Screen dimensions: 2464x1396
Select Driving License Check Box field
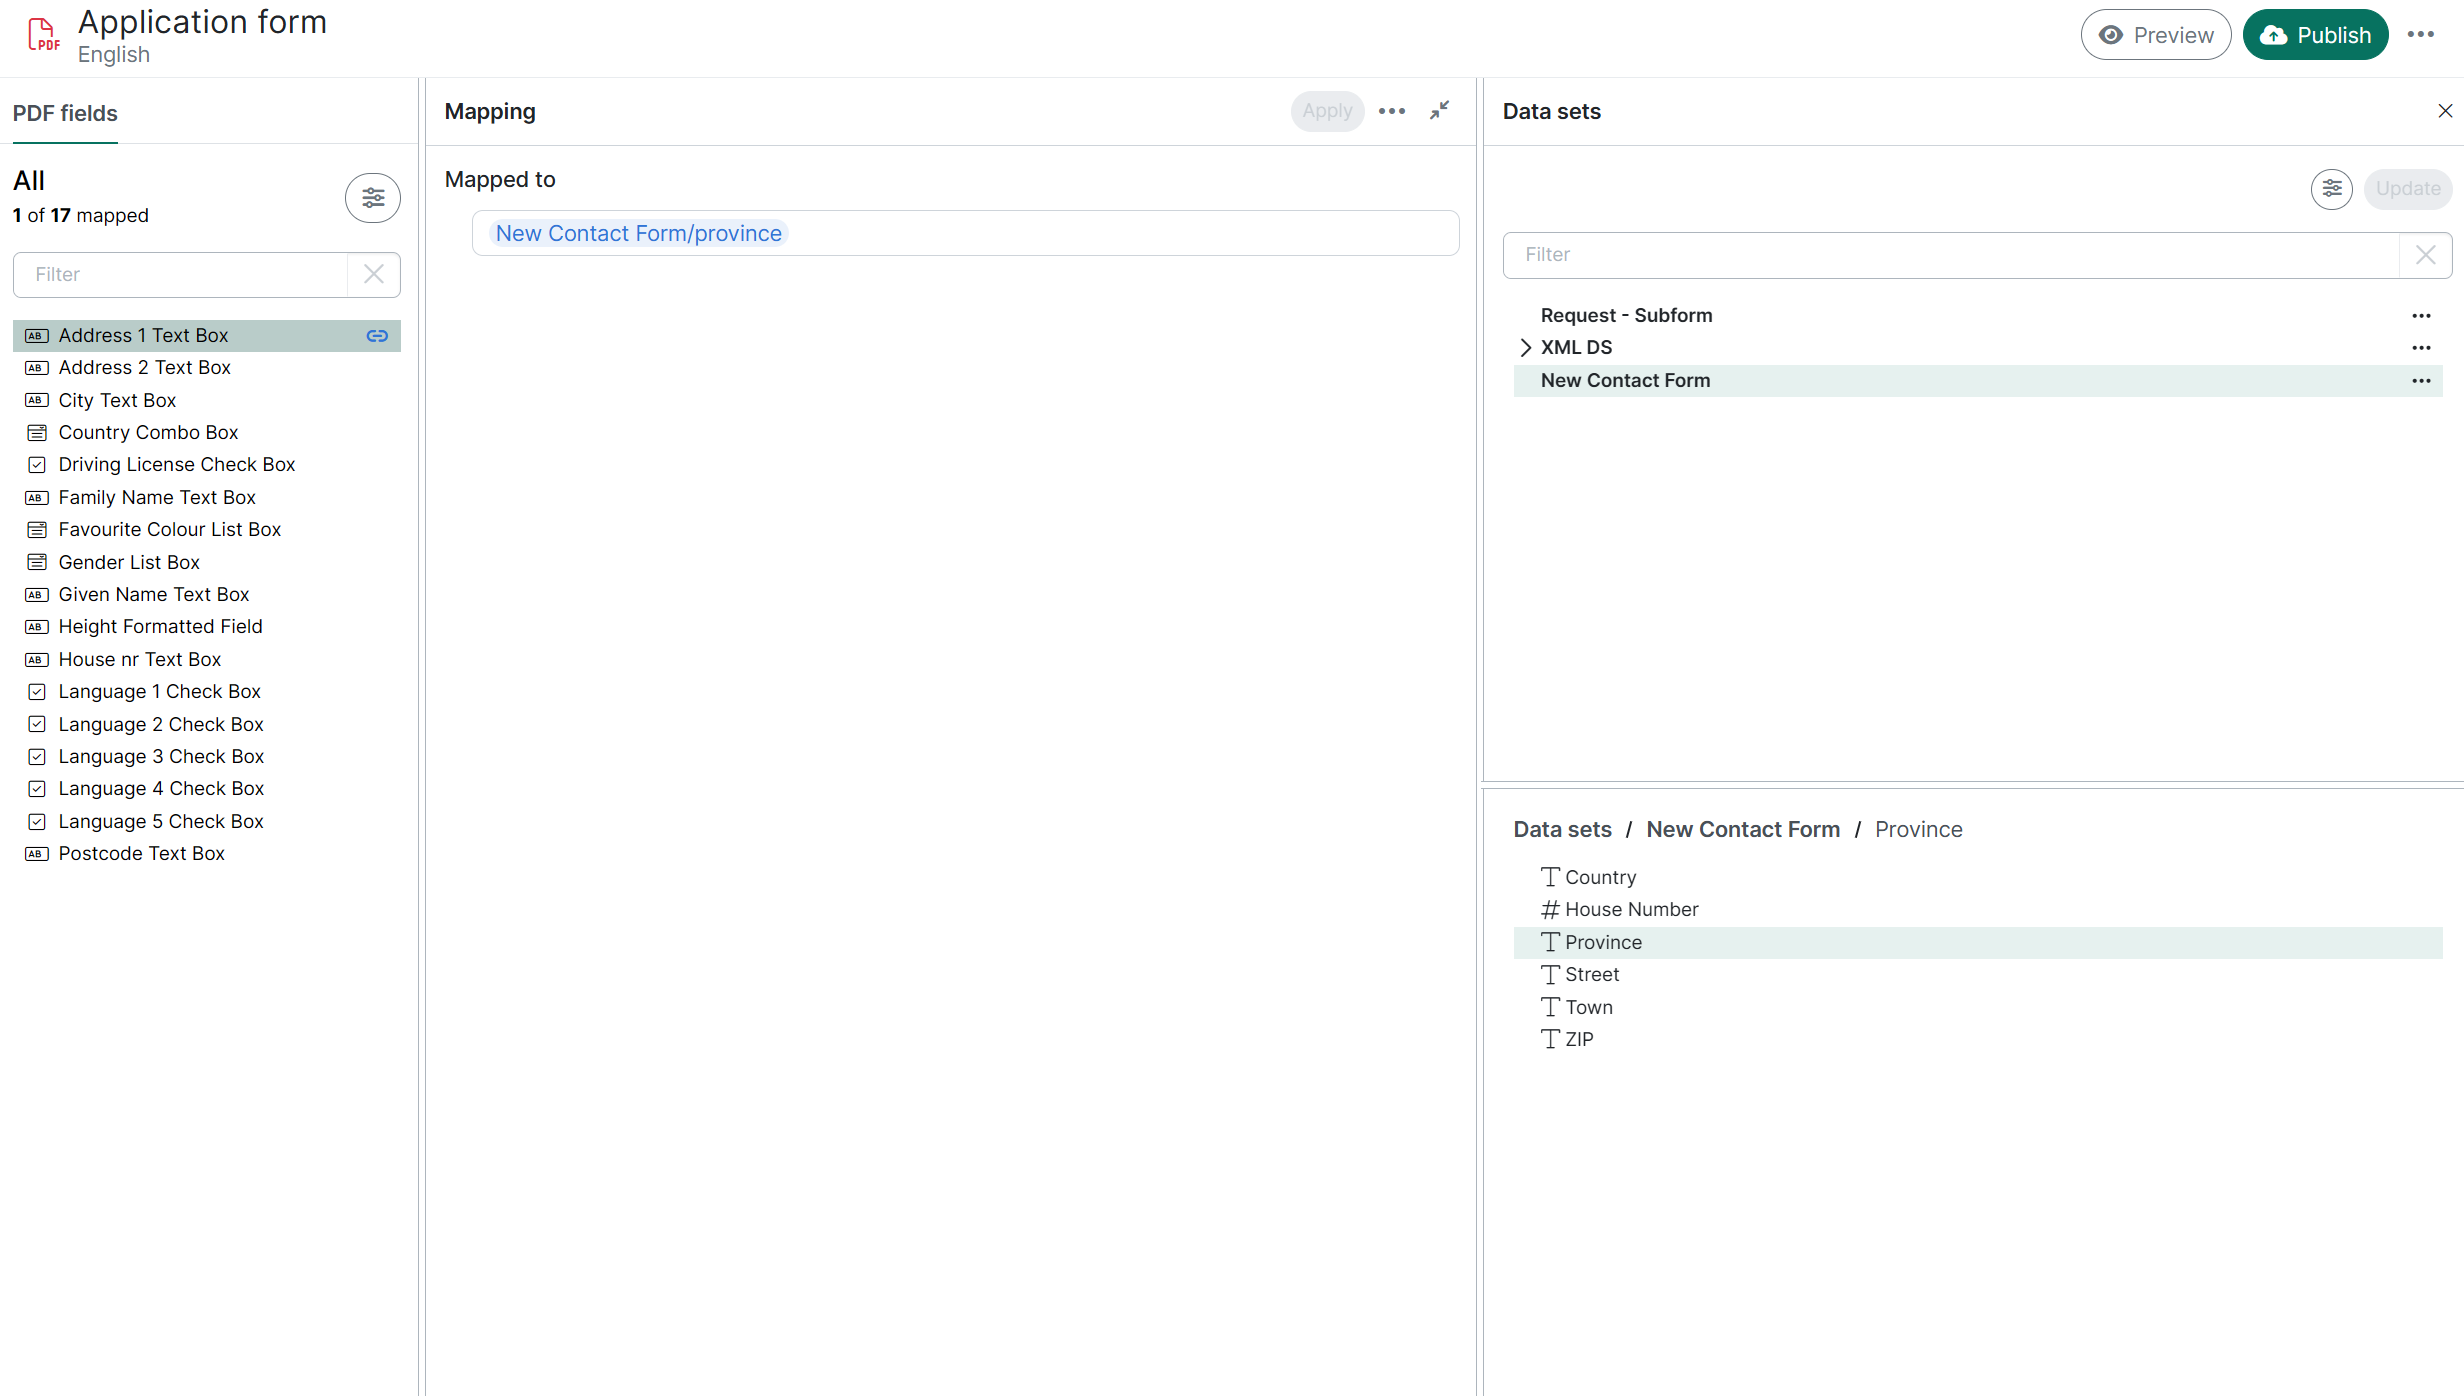pyautogui.click(x=176, y=465)
